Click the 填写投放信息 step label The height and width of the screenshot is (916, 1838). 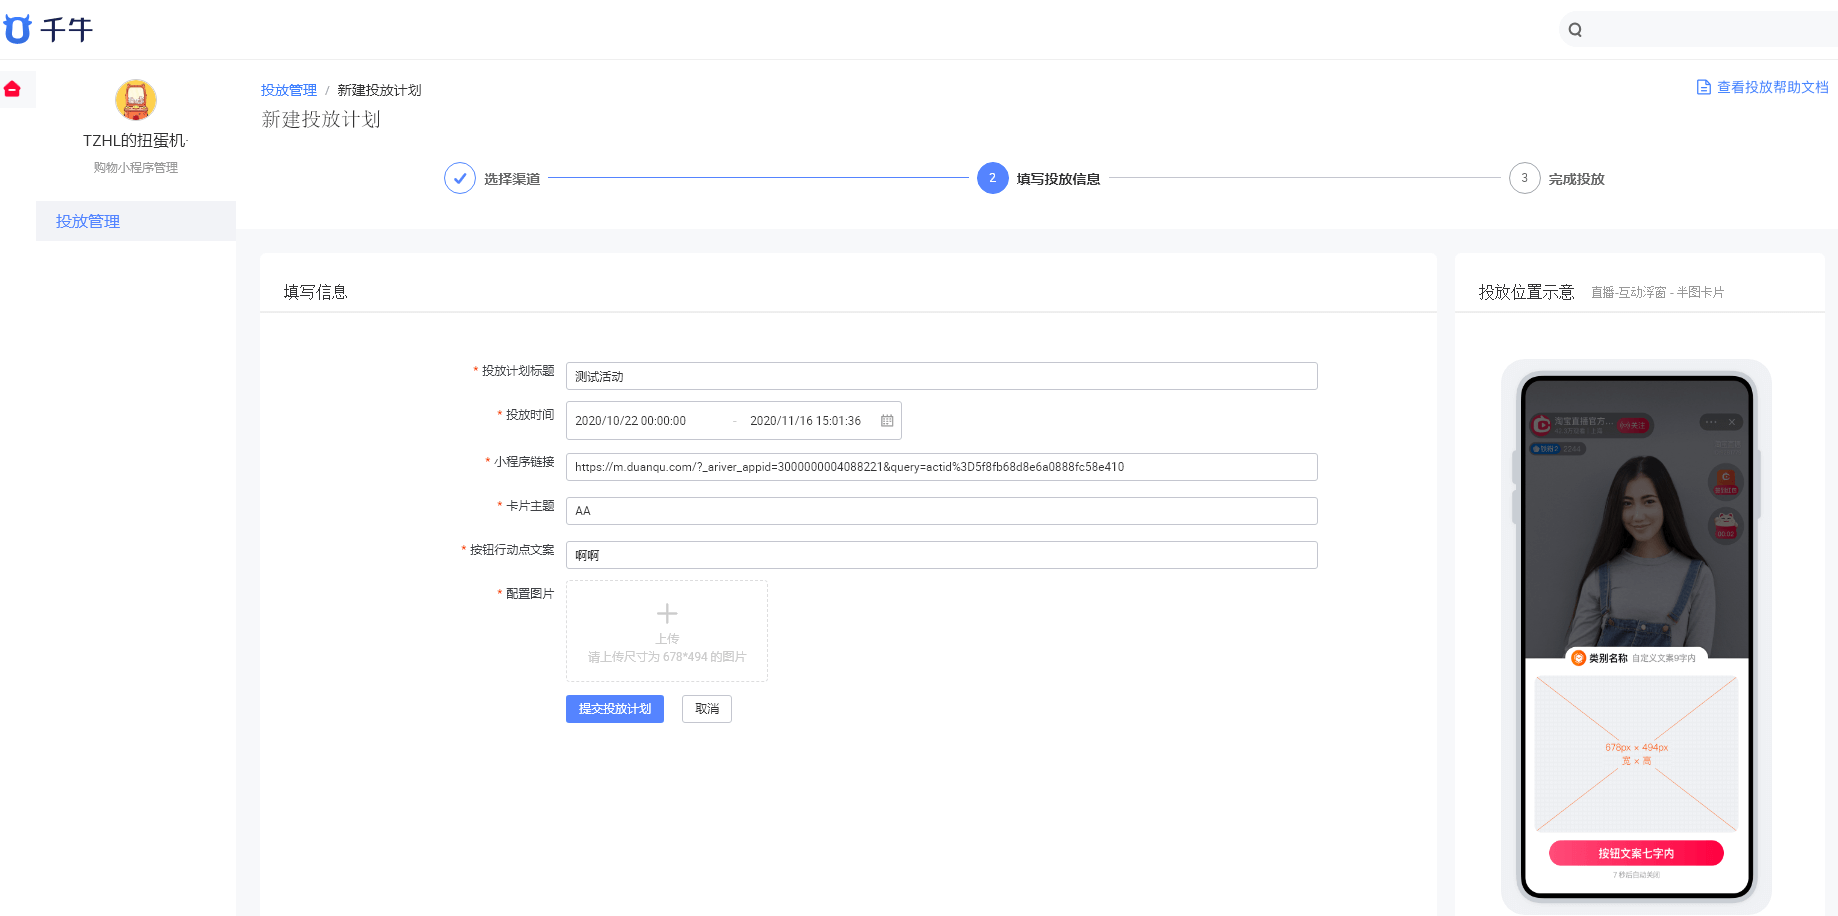[1058, 179]
